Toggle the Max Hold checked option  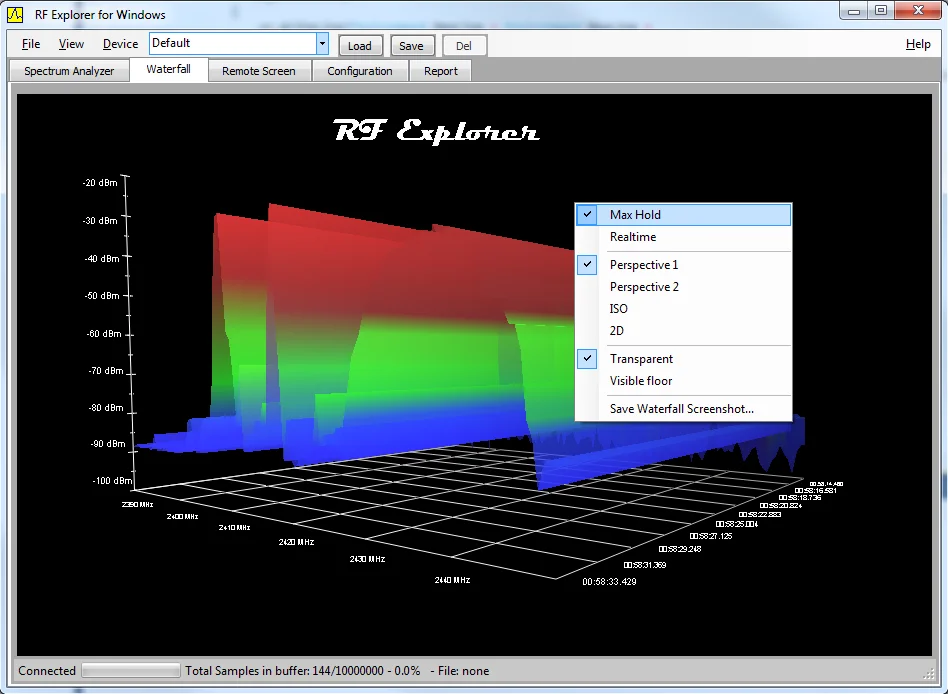[635, 215]
